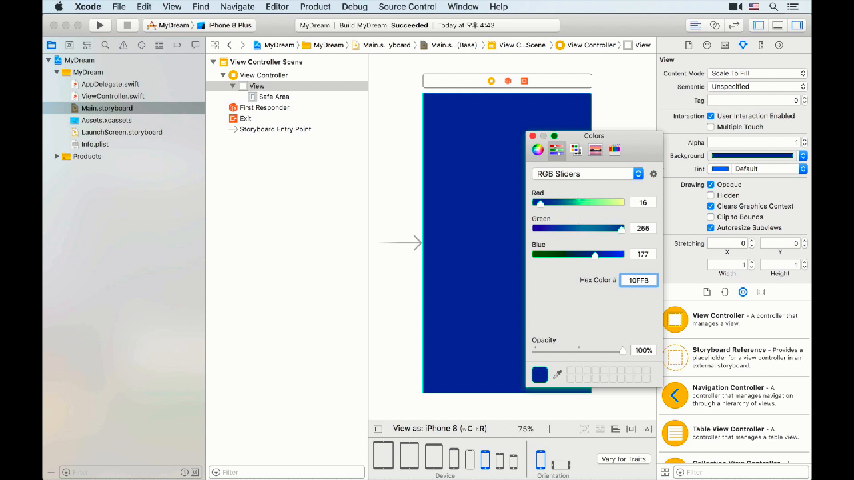854x480 pixels.
Task: Select the color wheel picker tab
Action: pos(538,149)
